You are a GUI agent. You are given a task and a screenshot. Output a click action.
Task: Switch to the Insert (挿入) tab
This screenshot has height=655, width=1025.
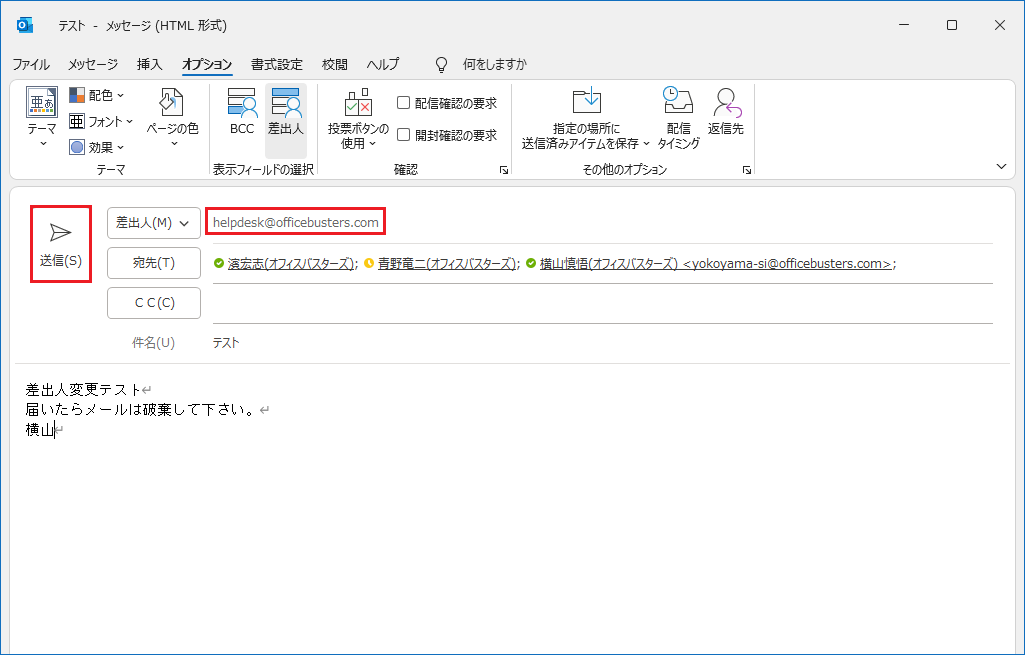tap(149, 64)
